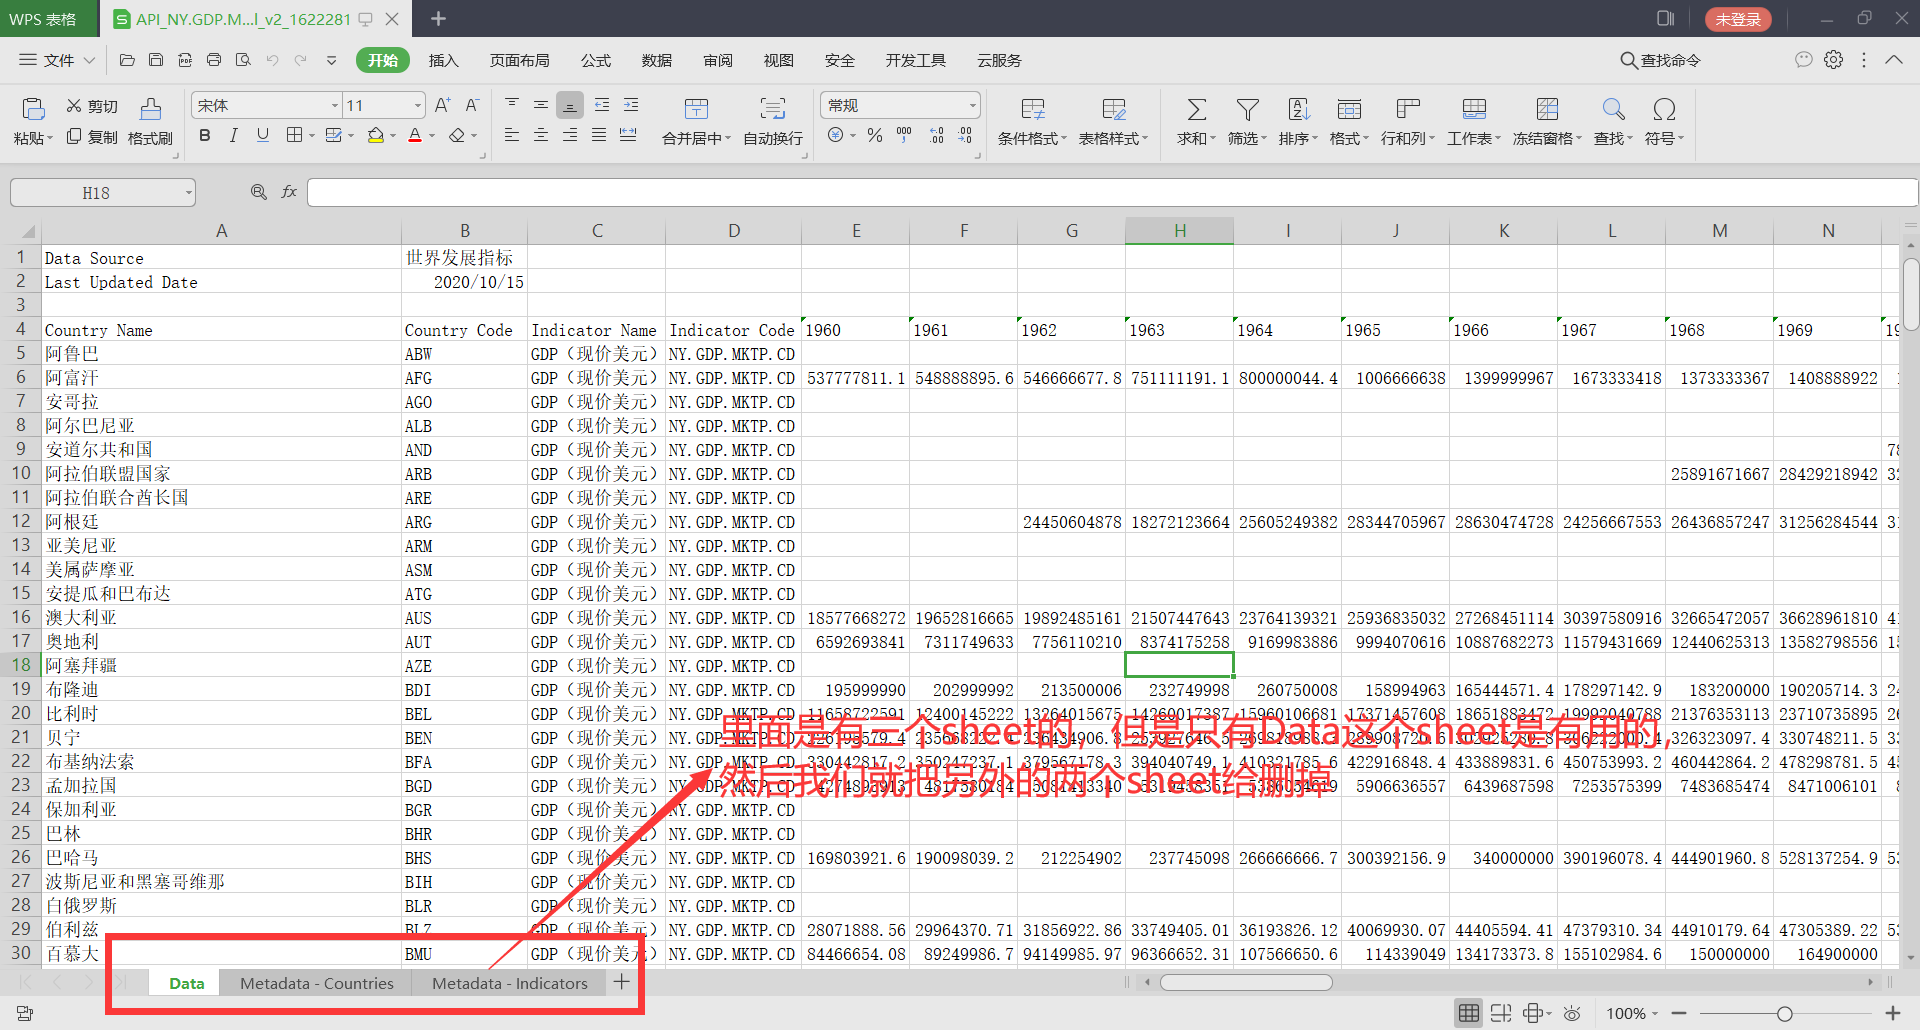Switch to the 页面布局 ribbon tab
Image resolution: width=1920 pixels, height=1030 pixels.
click(519, 60)
